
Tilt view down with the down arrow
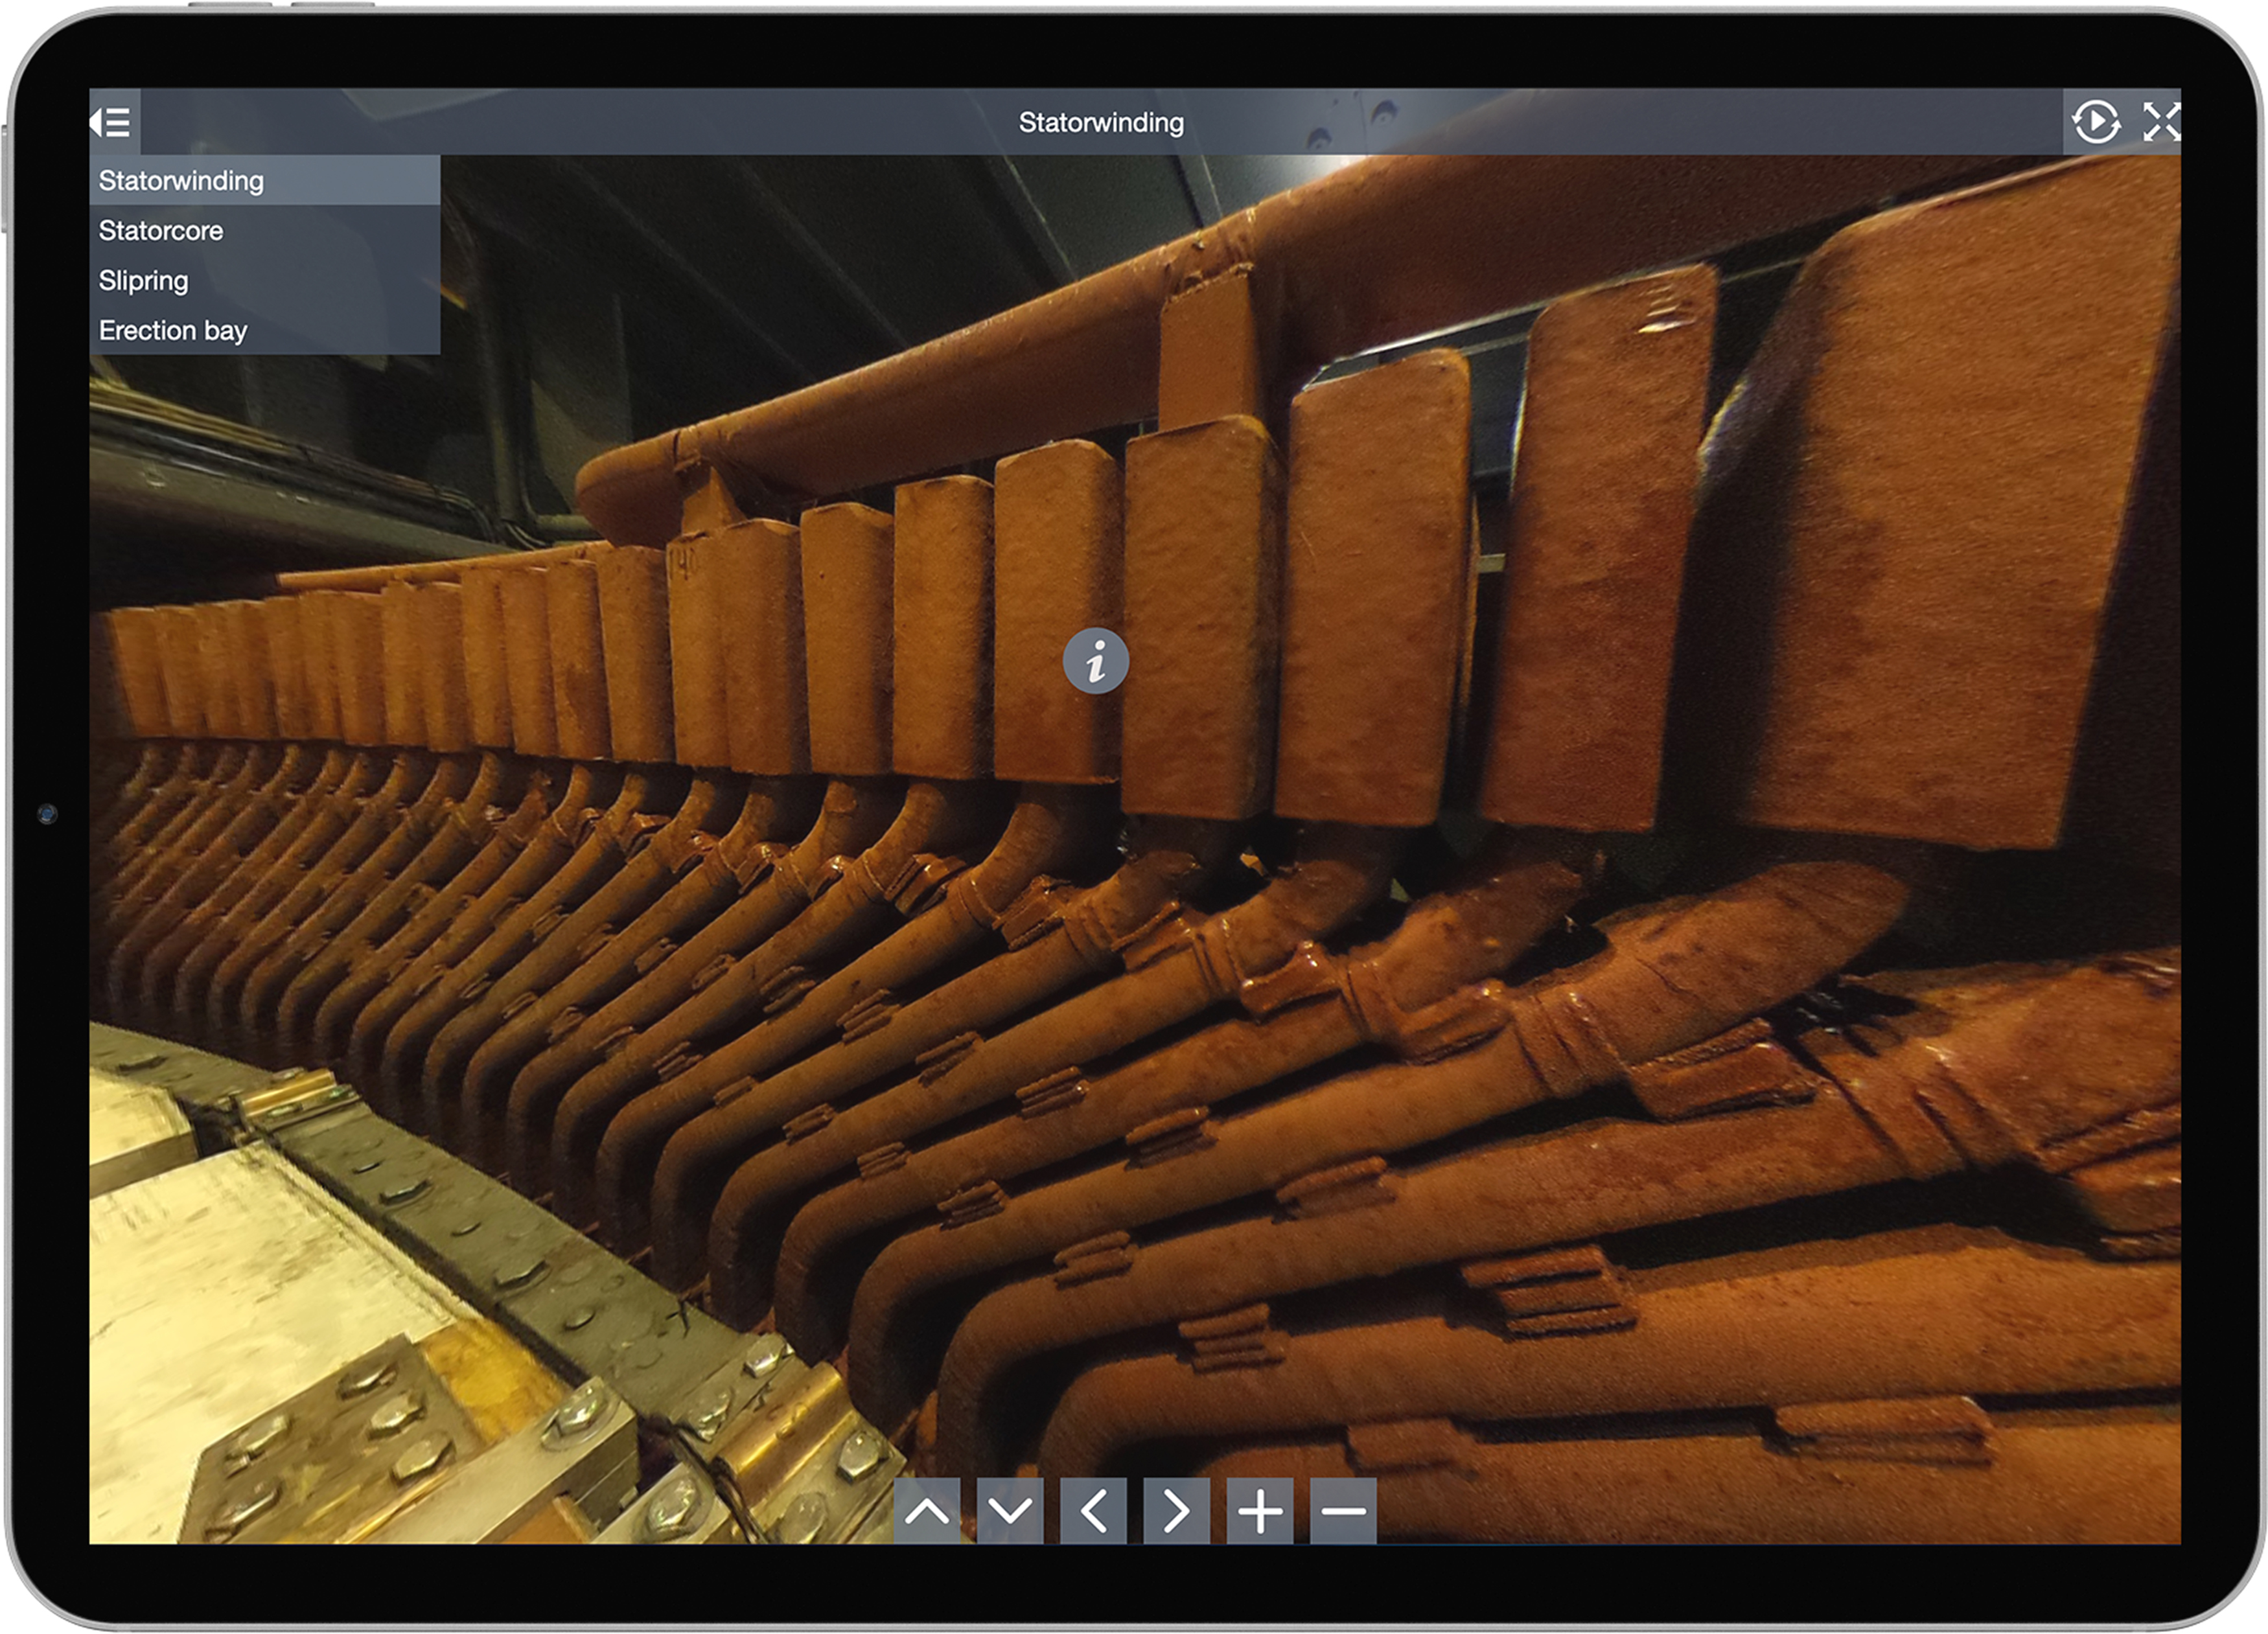click(1010, 1510)
